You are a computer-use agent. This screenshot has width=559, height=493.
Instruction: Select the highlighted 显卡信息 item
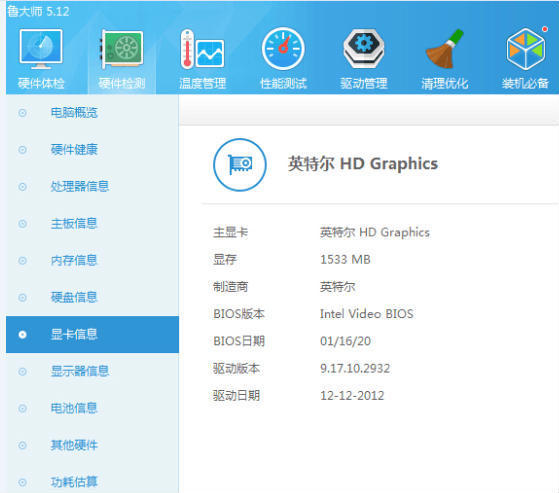[x=92, y=334]
